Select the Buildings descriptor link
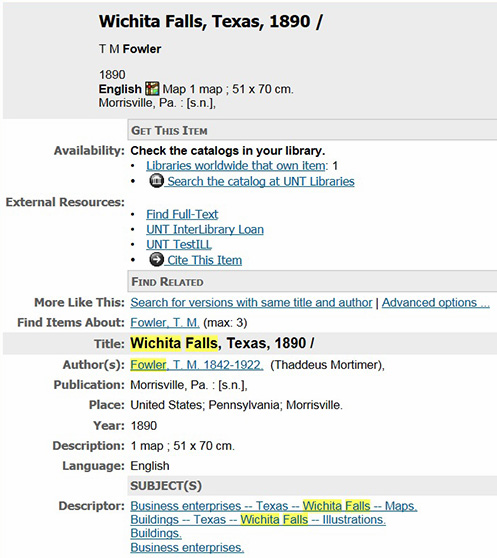 [x=156, y=533]
